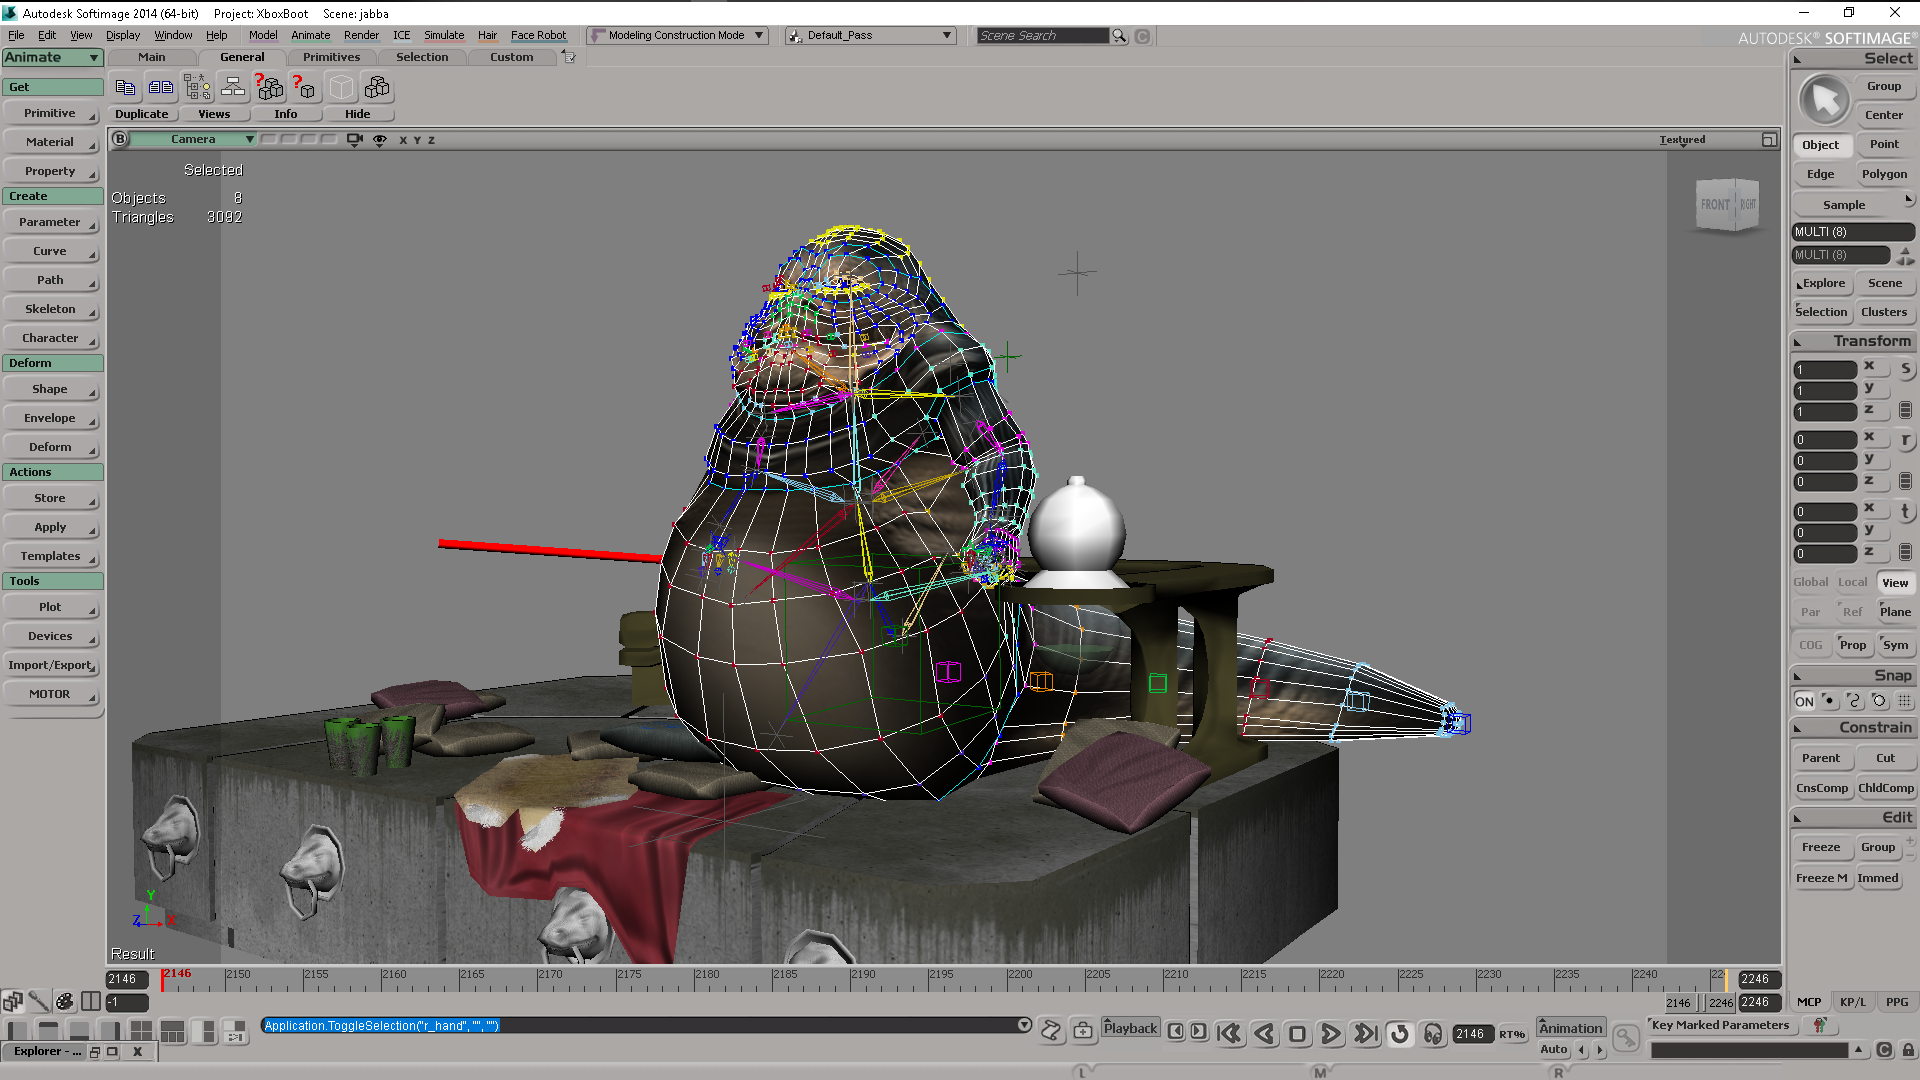This screenshot has width=1920, height=1080.
Task: Enable snap to grid icon
Action: (1905, 701)
